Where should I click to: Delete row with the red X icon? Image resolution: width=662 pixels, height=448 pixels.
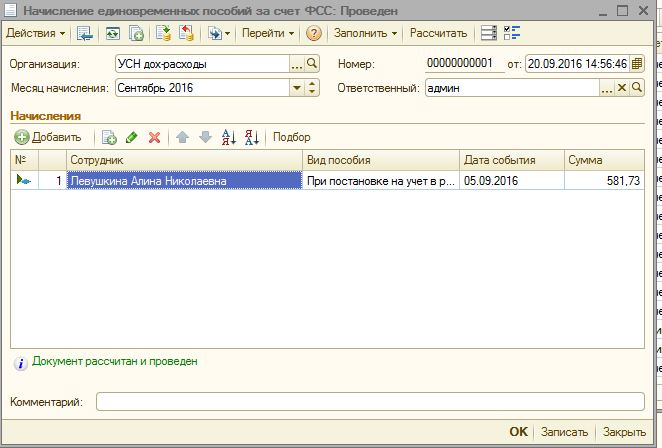pyautogui.click(x=154, y=137)
